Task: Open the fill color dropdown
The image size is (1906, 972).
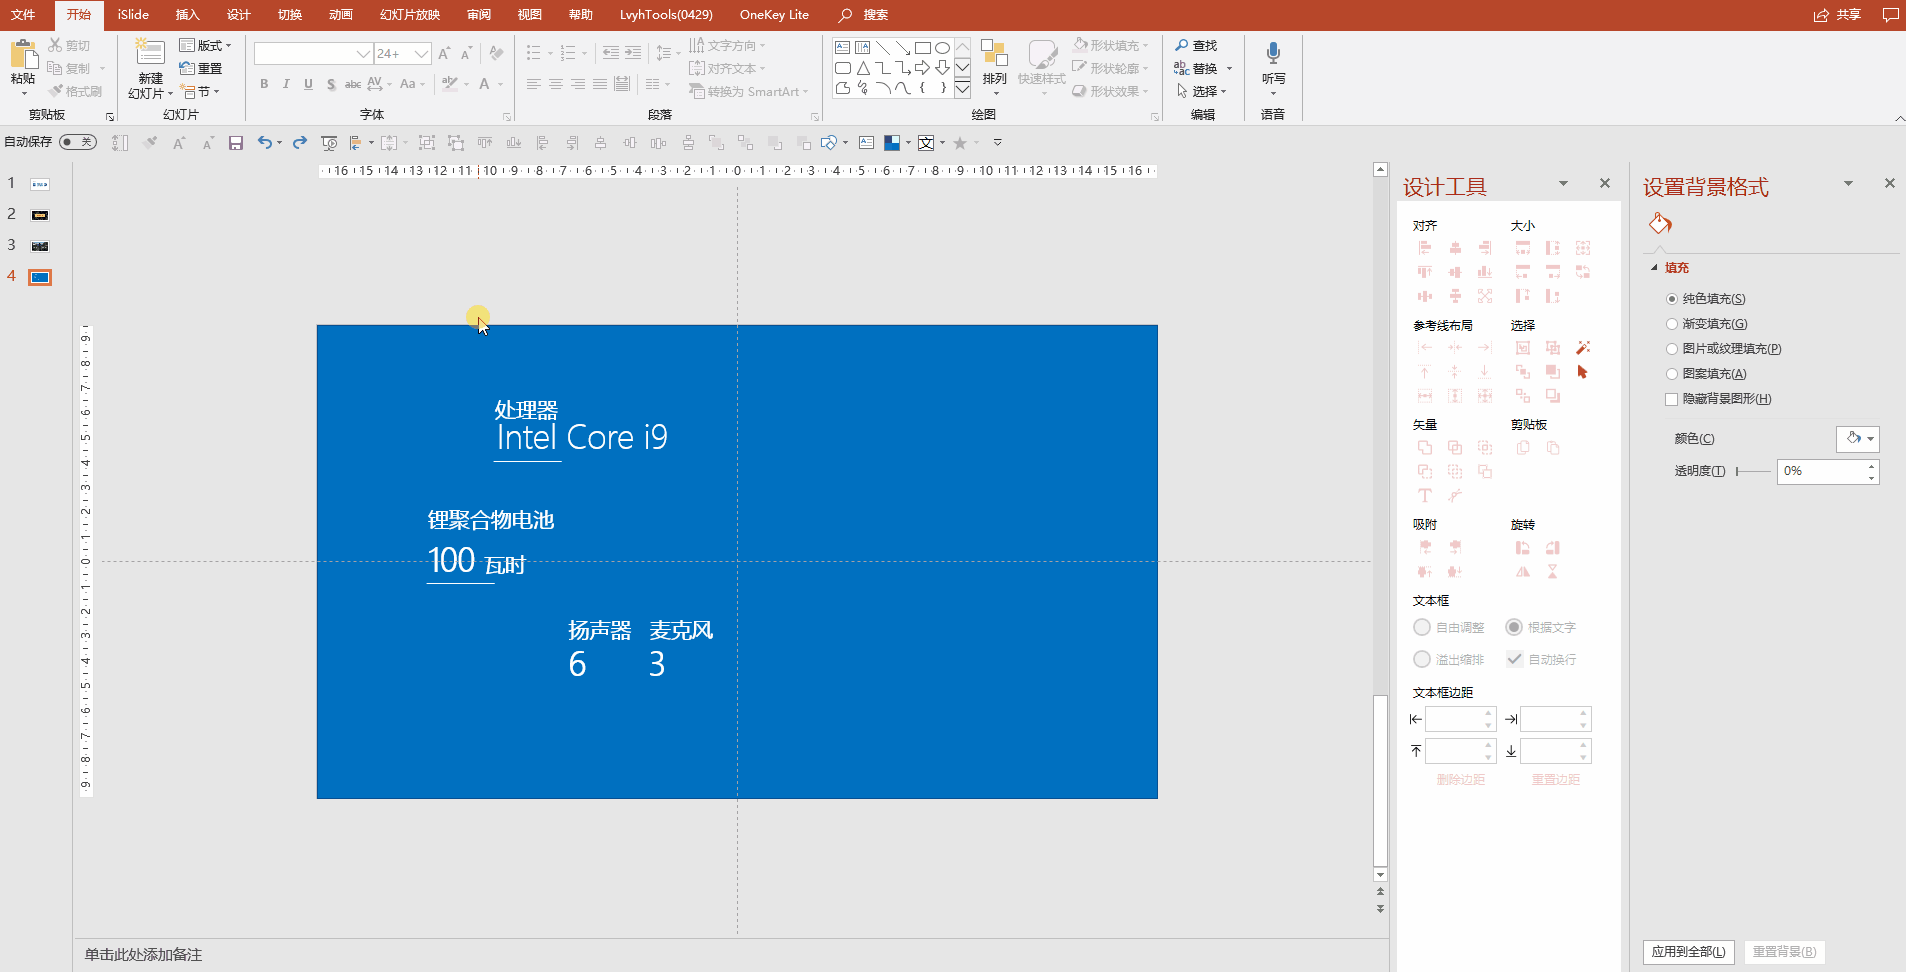Action: 1858,439
